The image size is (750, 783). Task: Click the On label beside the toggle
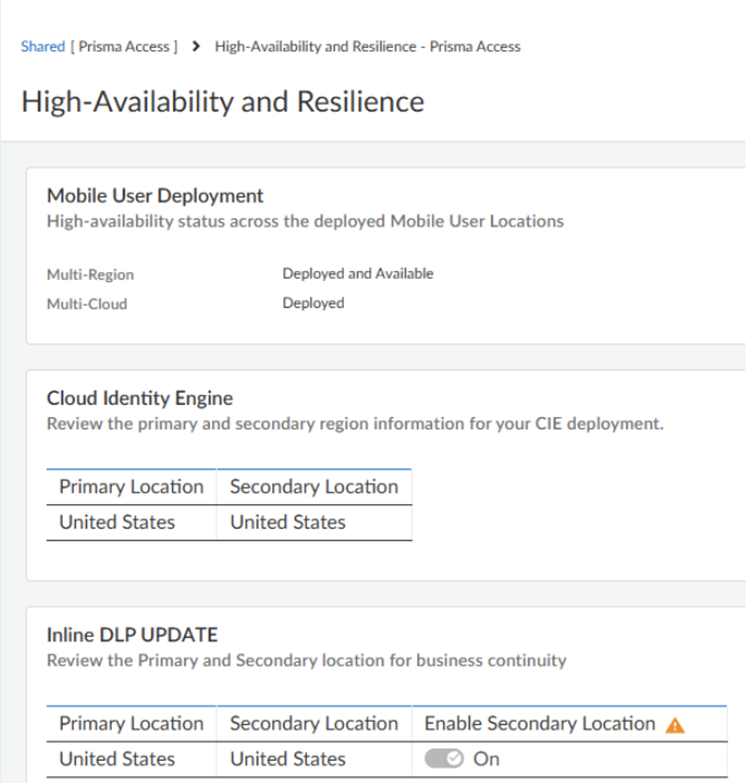pyautogui.click(x=486, y=759)
